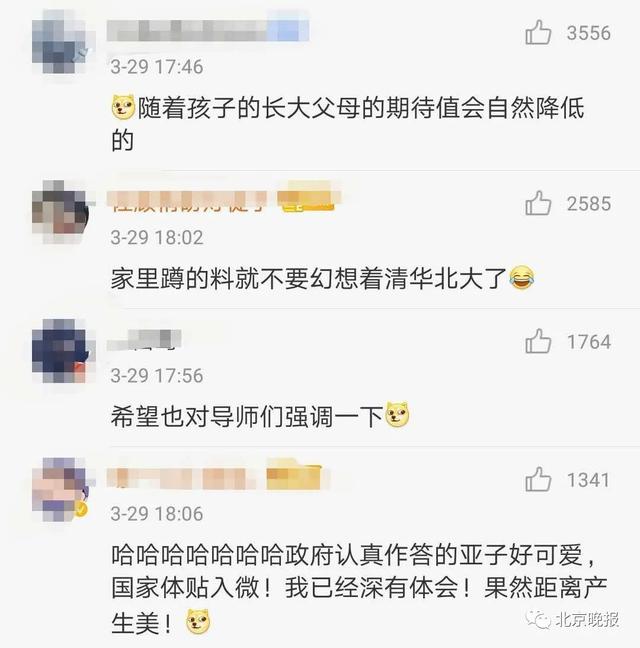Open the first commenter's avatar

(61, 41)
